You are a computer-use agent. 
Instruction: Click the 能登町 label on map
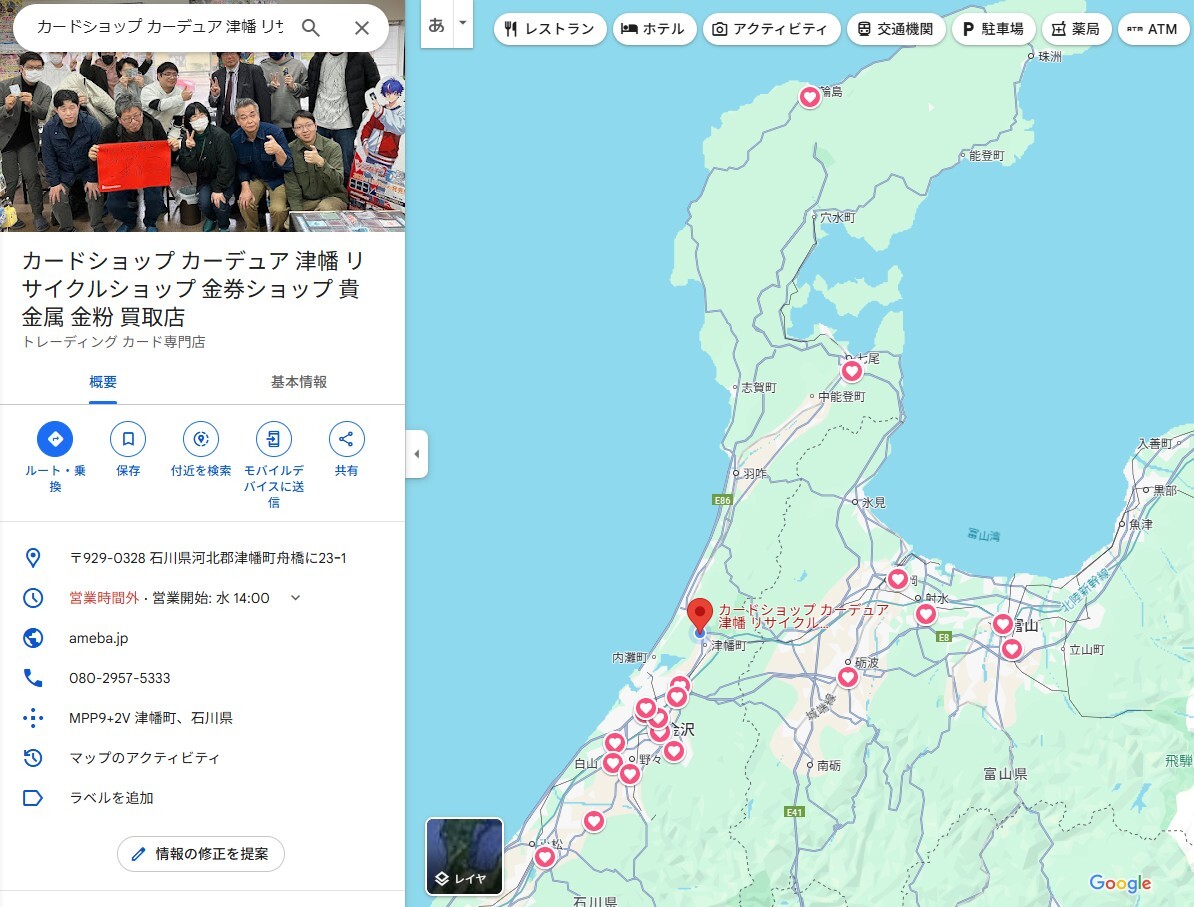986,155
